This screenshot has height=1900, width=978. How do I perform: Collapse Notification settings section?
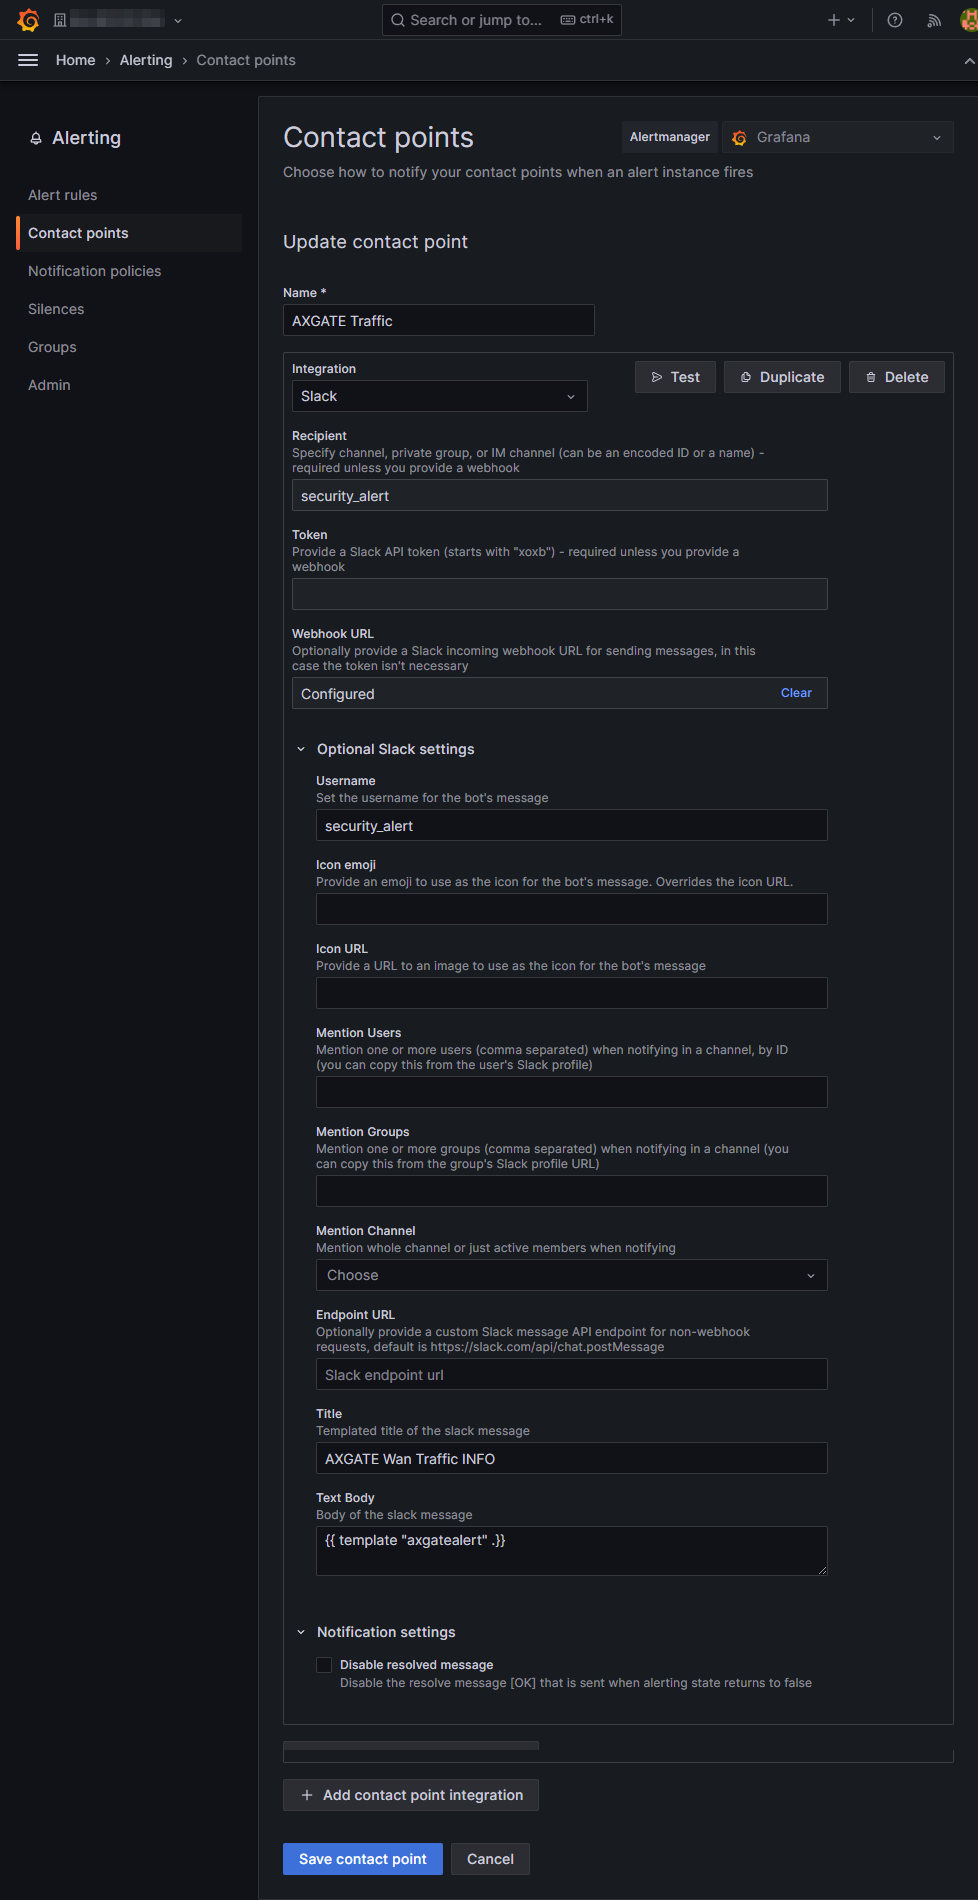pos(301,1632)
